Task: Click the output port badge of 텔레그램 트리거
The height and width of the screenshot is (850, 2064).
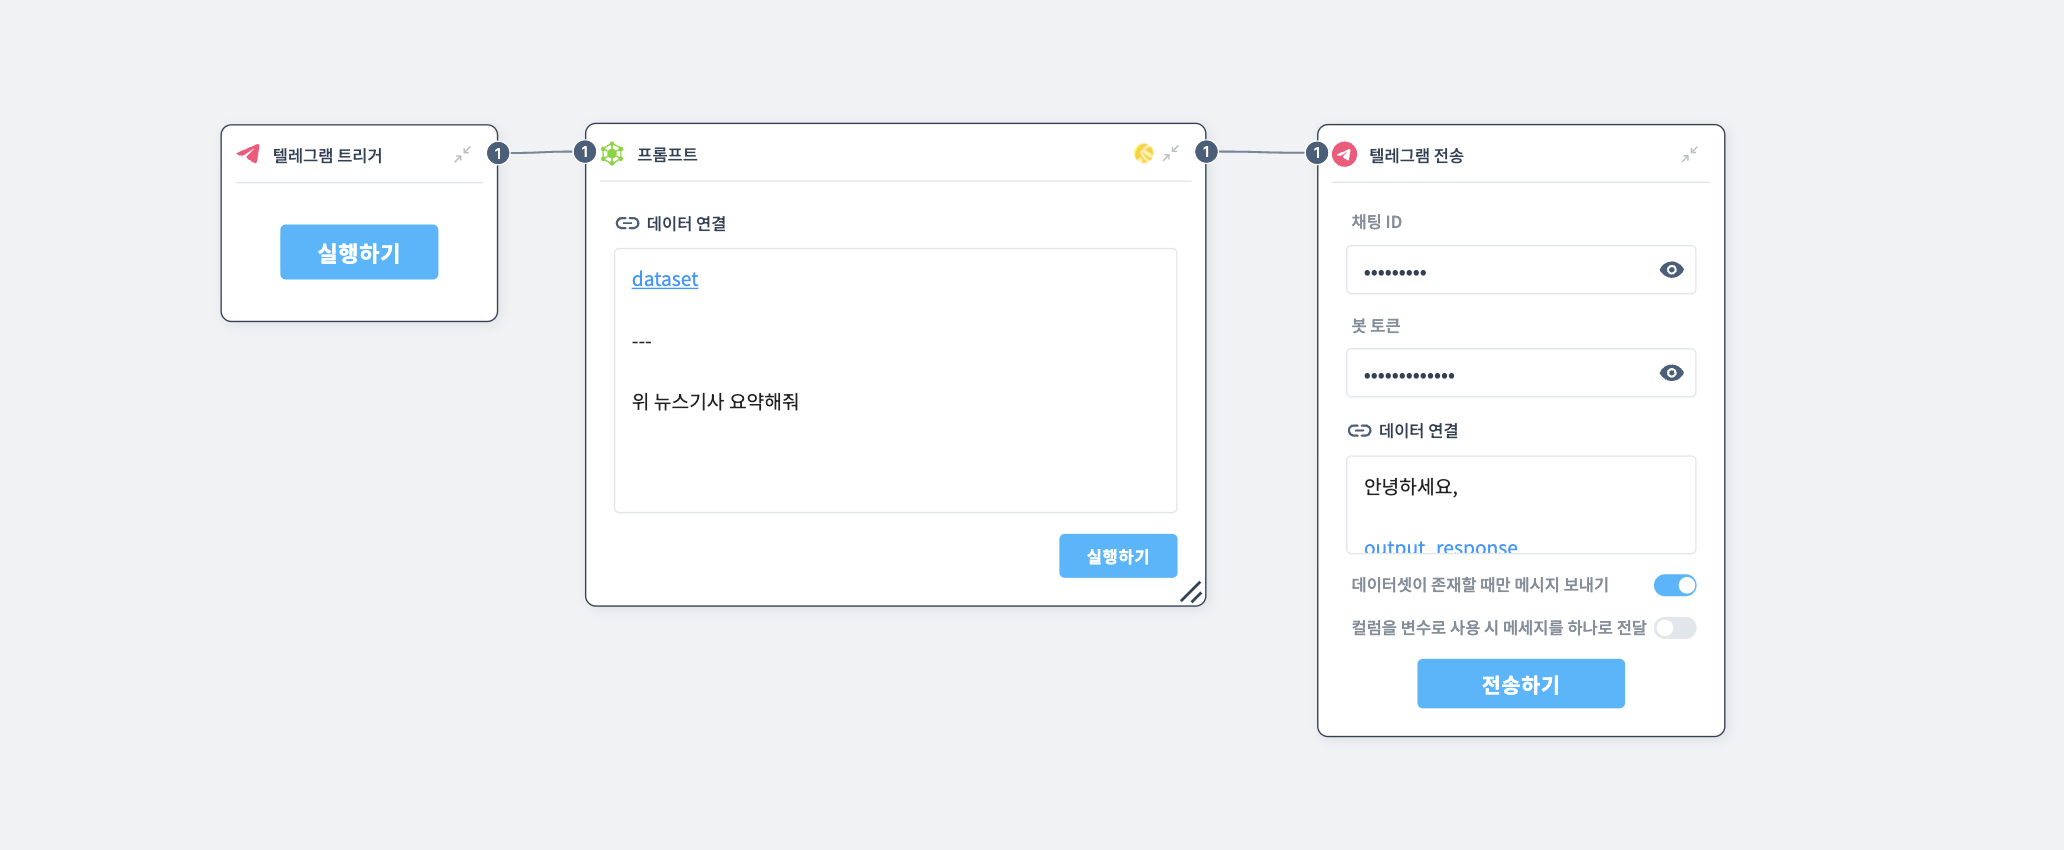Action: (x=498, y=153)
